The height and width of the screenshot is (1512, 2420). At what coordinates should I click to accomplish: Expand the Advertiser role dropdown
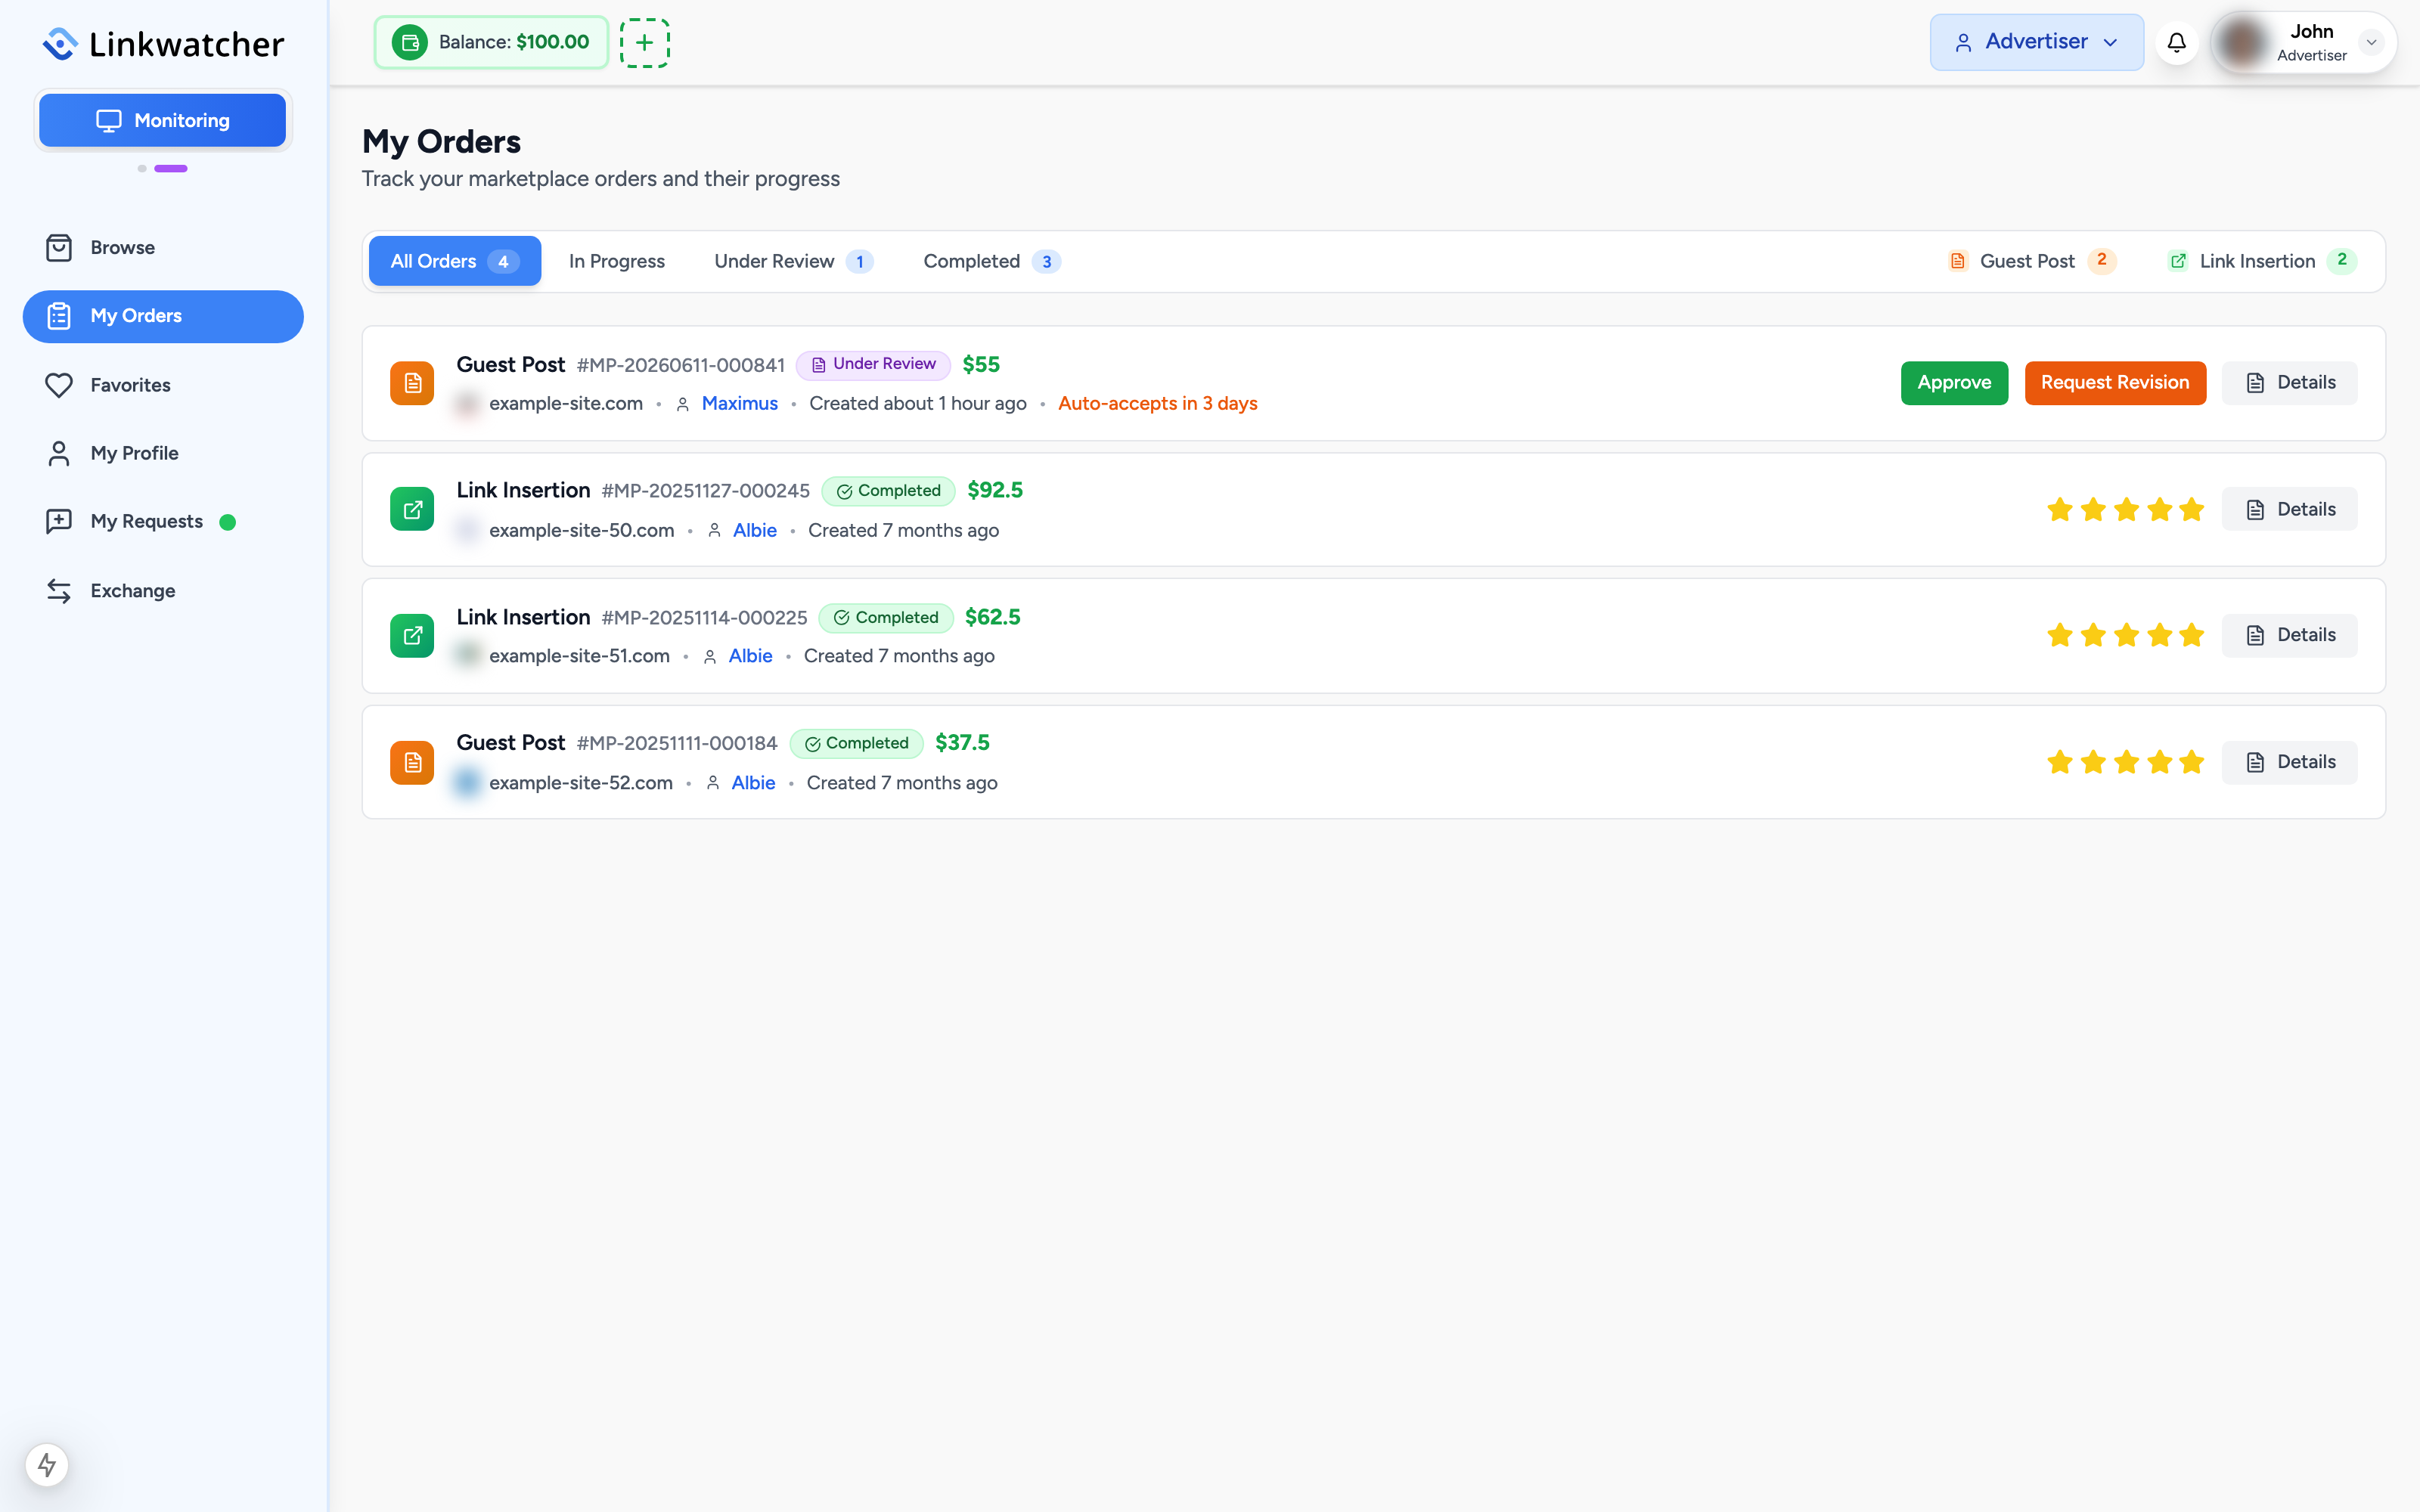[x=2036, y=42]
